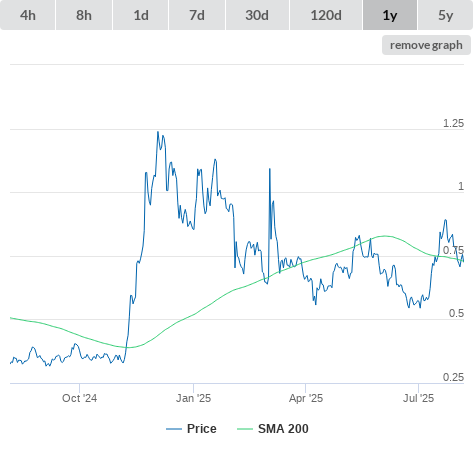Click the 1.25 y-axis value label

(453, 123)
